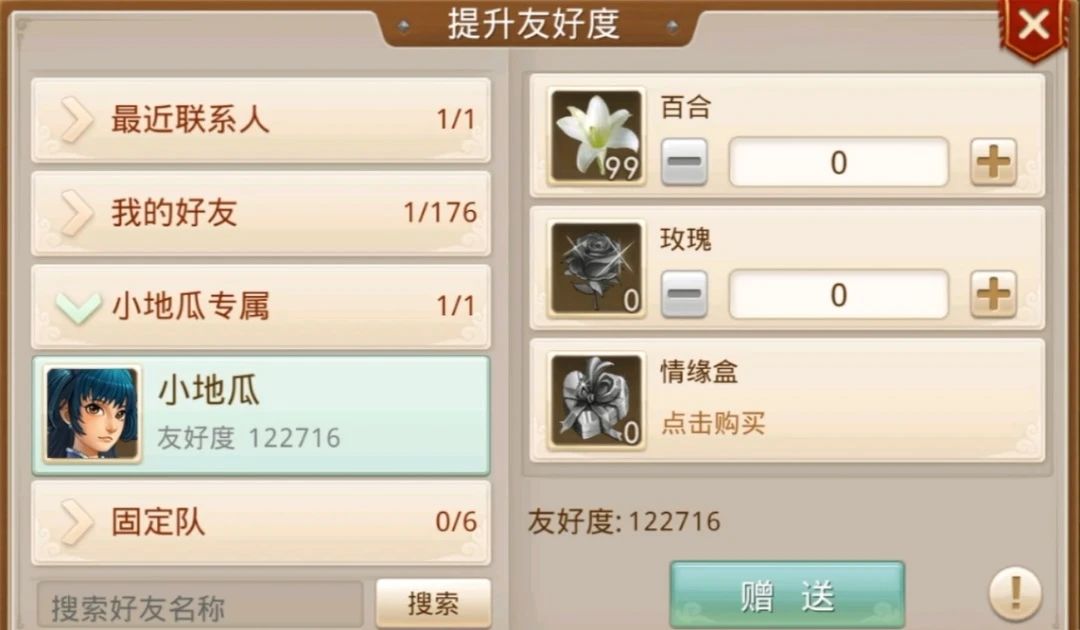1080x630 pixels.
Task: Click the 百合 quantity input box
Action: pos(838,162)
